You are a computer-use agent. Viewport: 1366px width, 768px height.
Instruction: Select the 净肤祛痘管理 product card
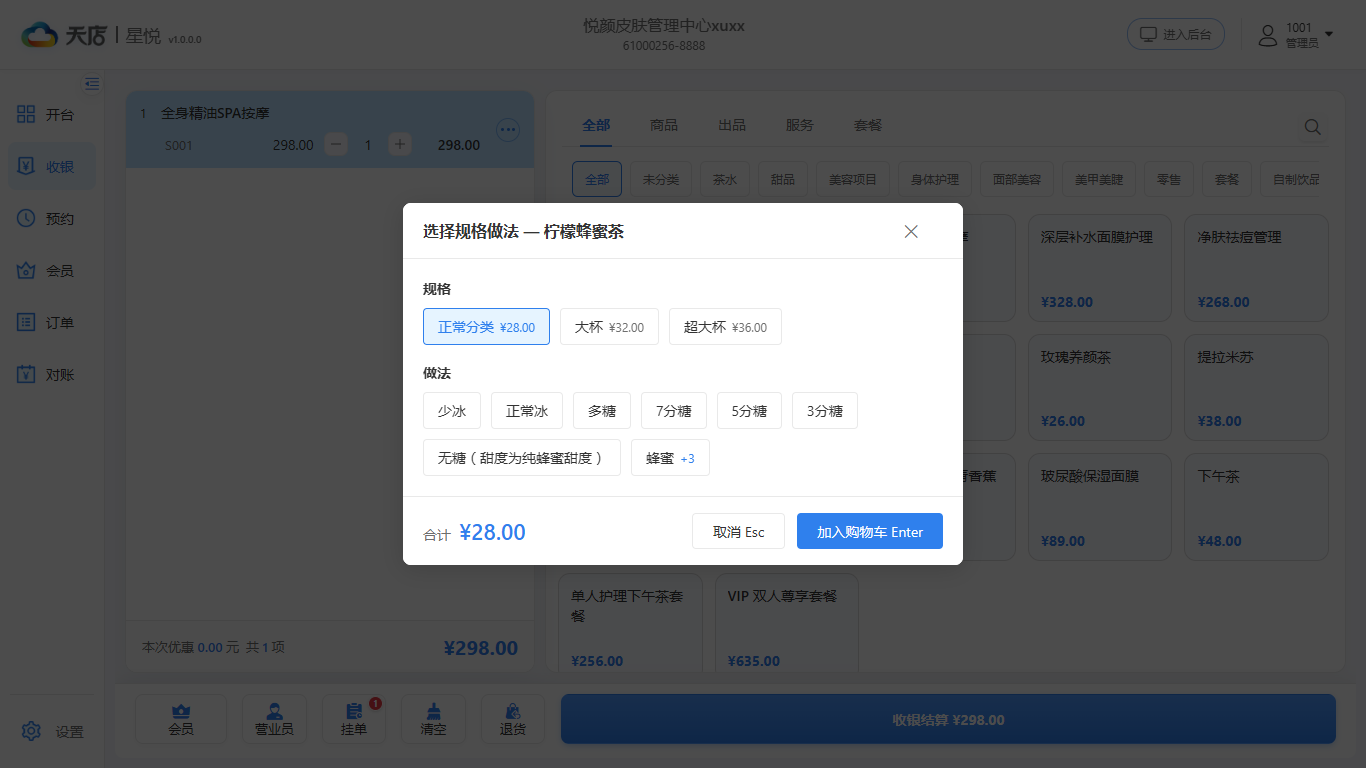pyautogui.click(x=1257, y=268)
